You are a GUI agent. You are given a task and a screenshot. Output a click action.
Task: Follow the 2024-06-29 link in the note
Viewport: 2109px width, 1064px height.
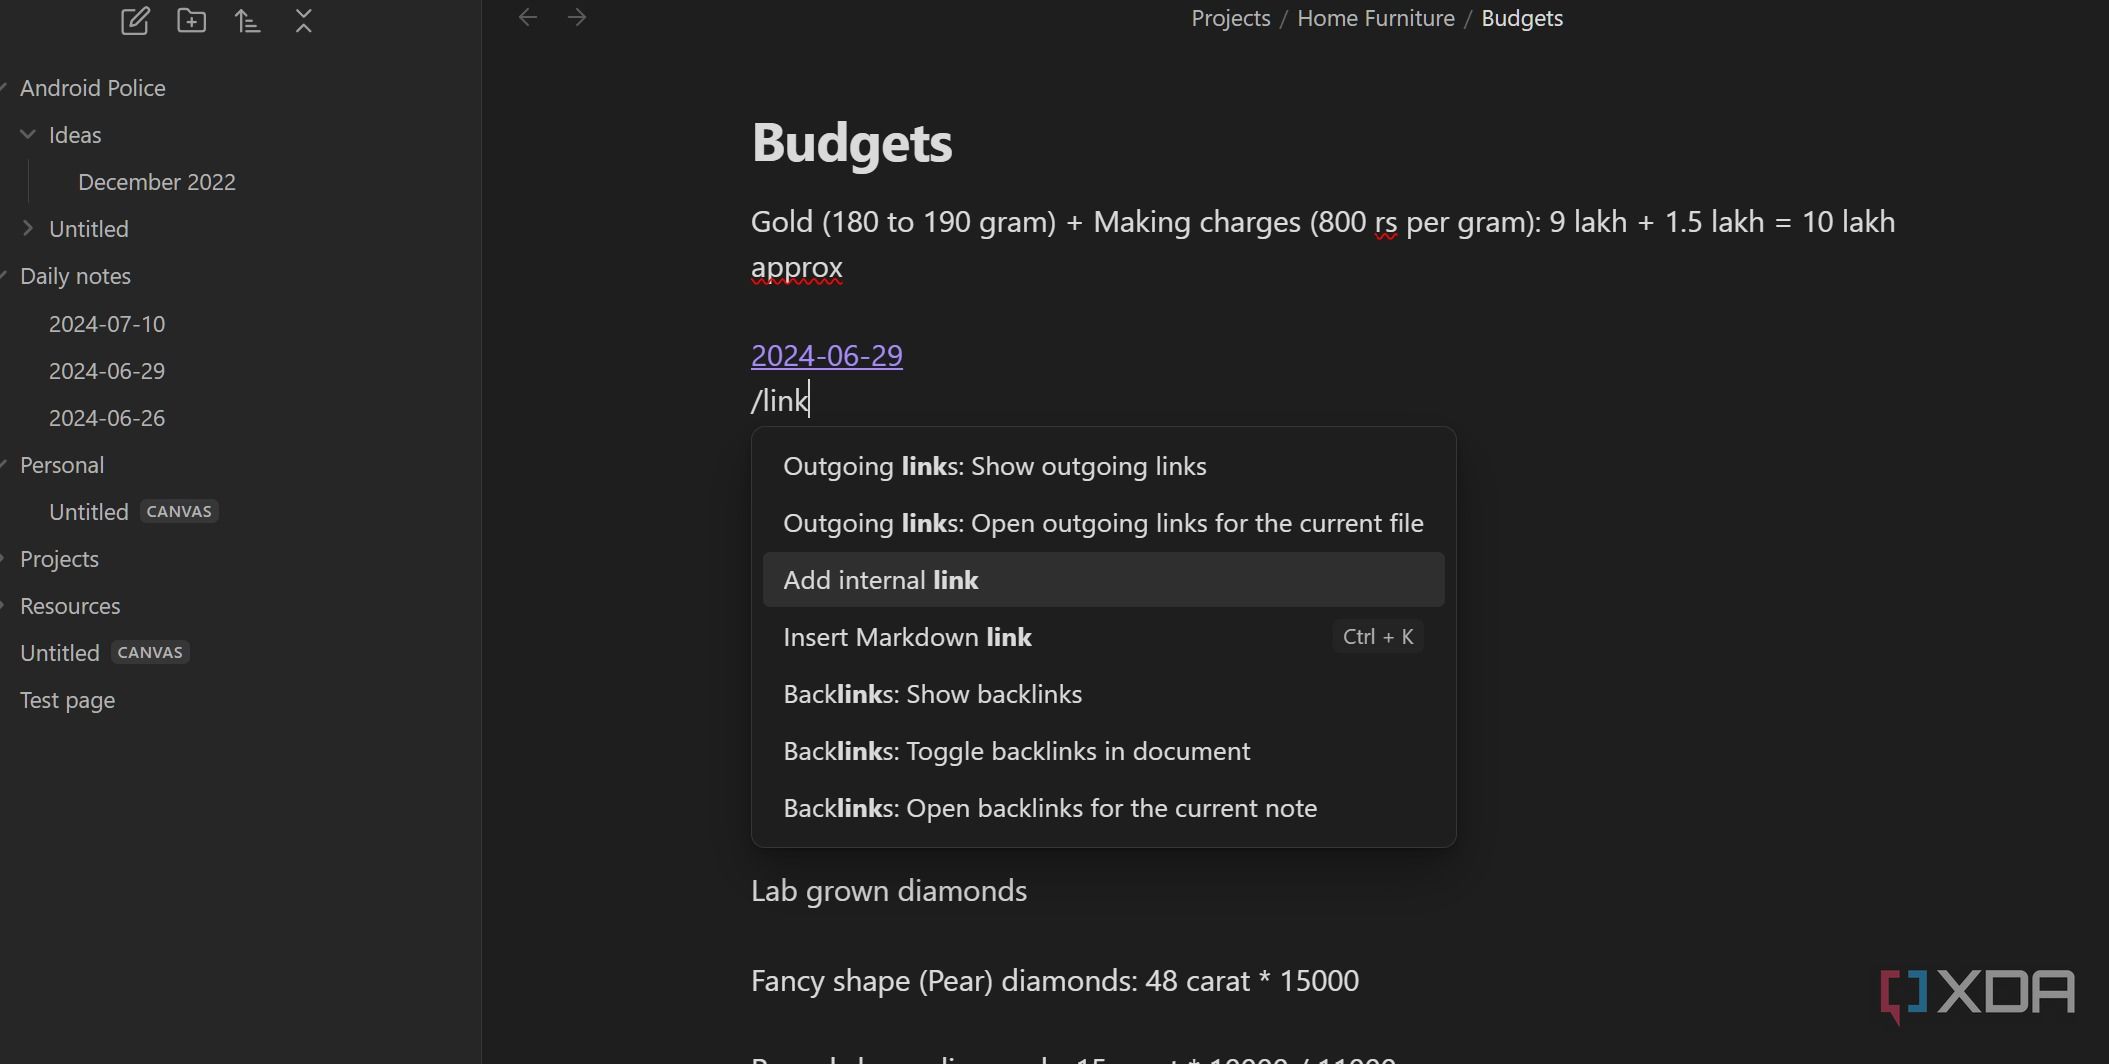pos(826,355)
